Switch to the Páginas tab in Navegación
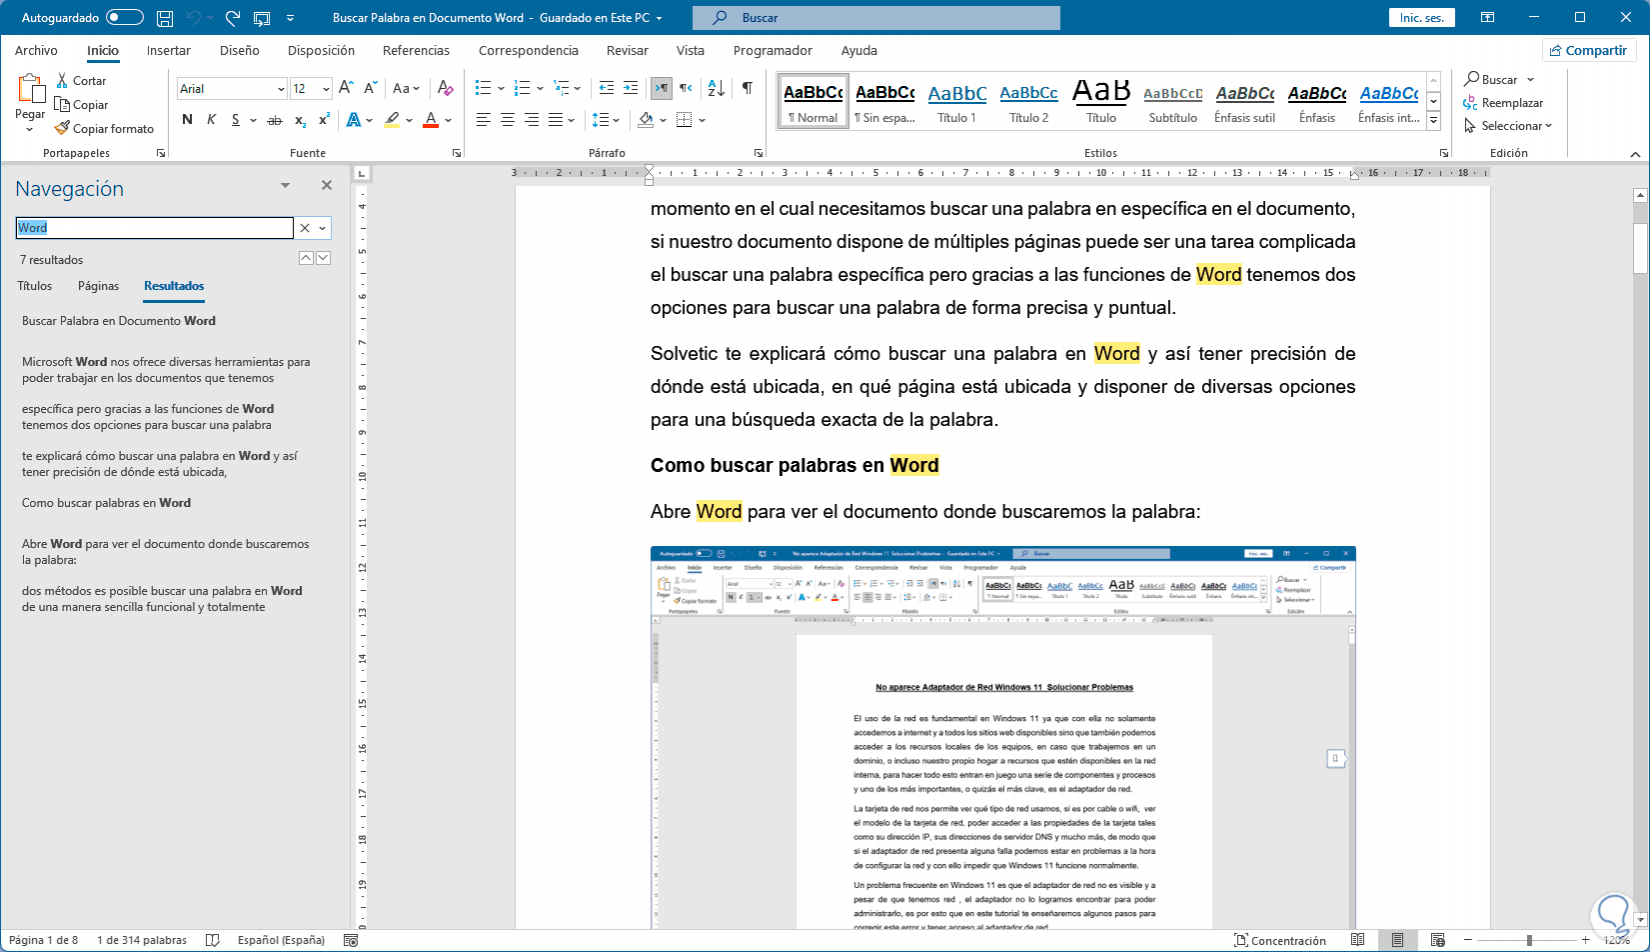The image size is (1650, 952). 98,286
